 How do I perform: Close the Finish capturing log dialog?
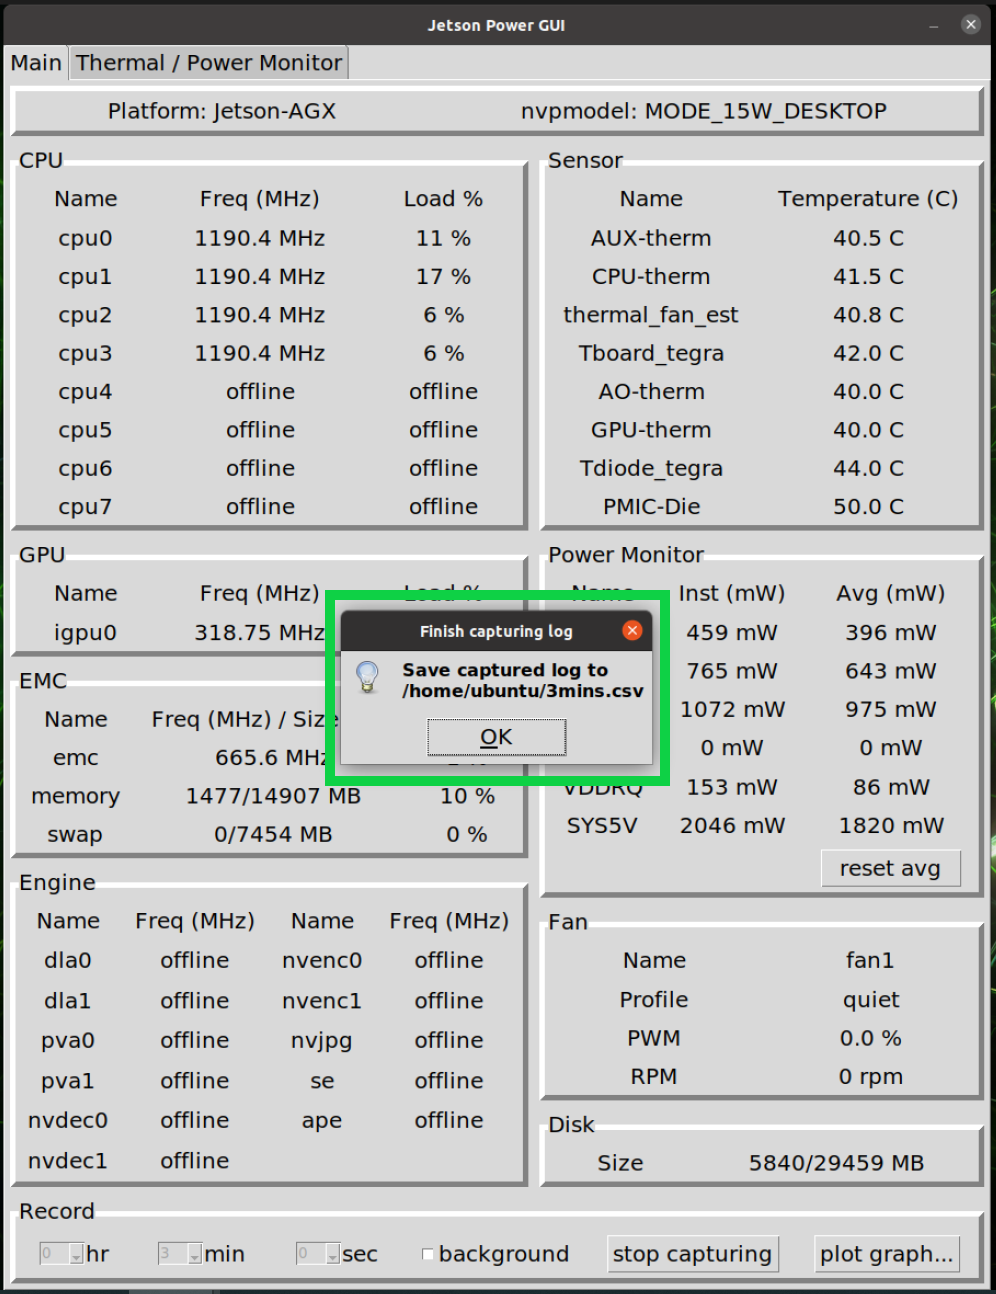pos(631,630)
